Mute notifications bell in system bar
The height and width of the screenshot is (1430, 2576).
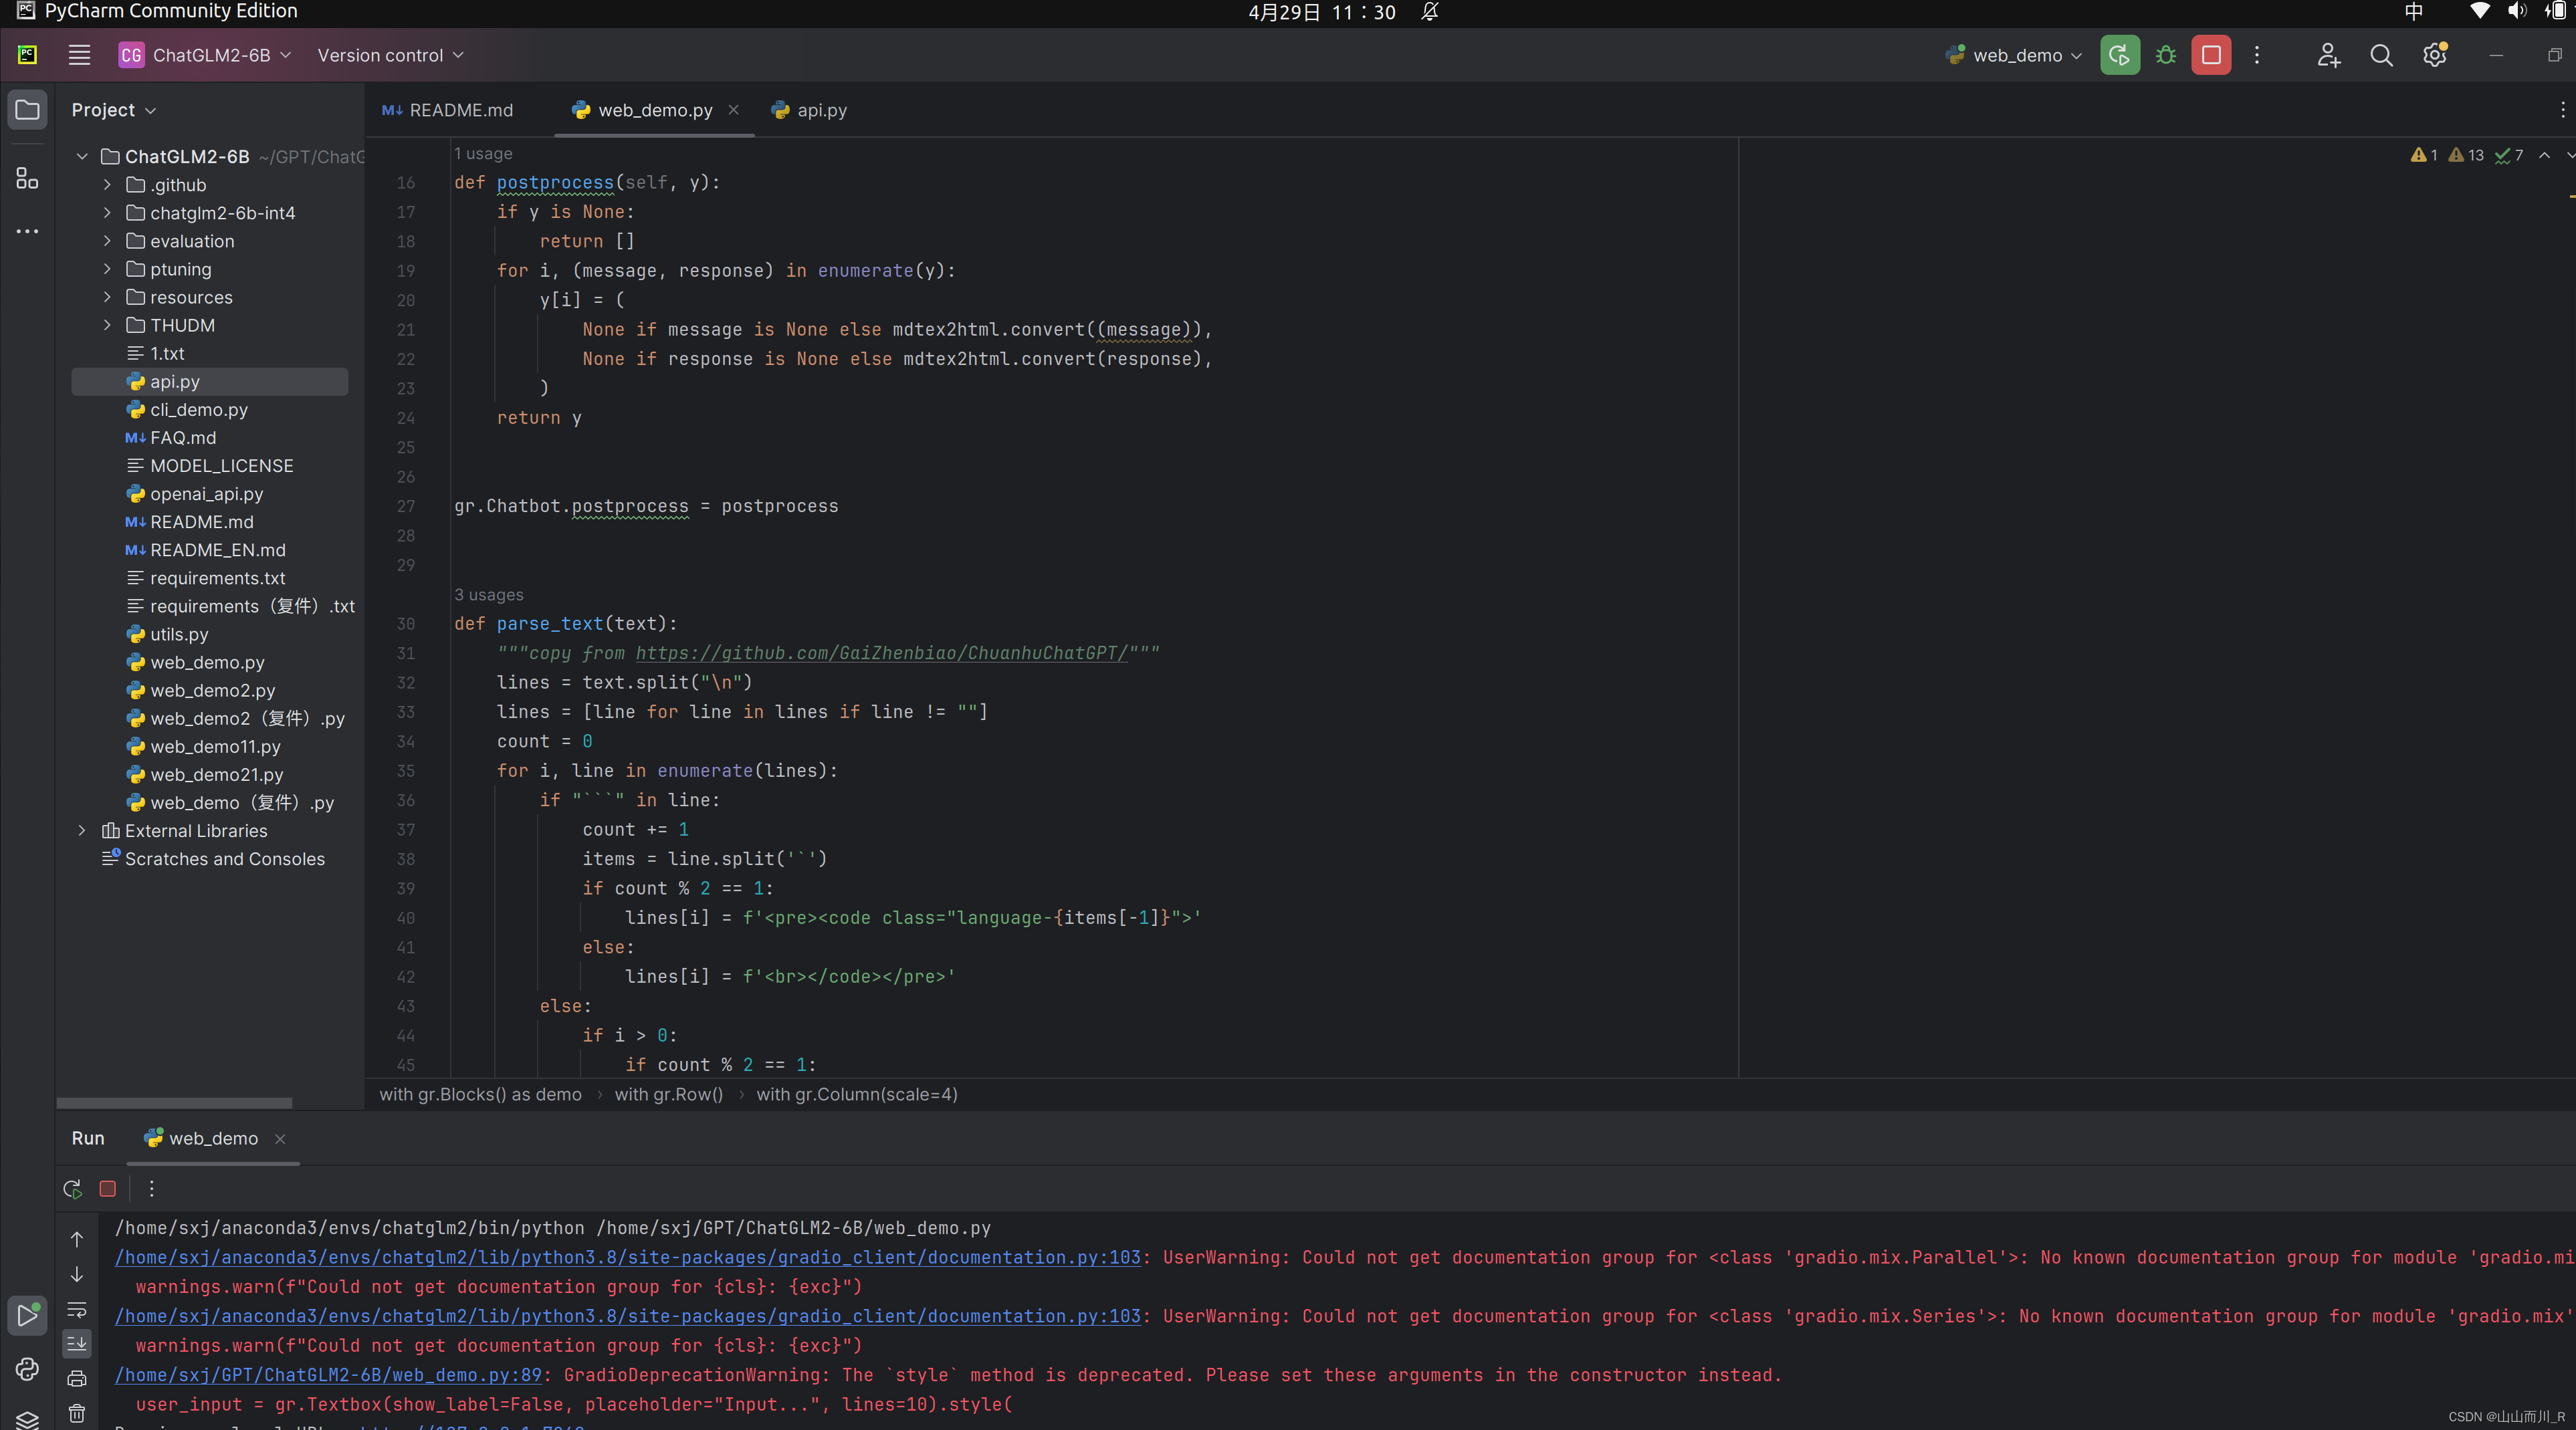pos(1430,12)
